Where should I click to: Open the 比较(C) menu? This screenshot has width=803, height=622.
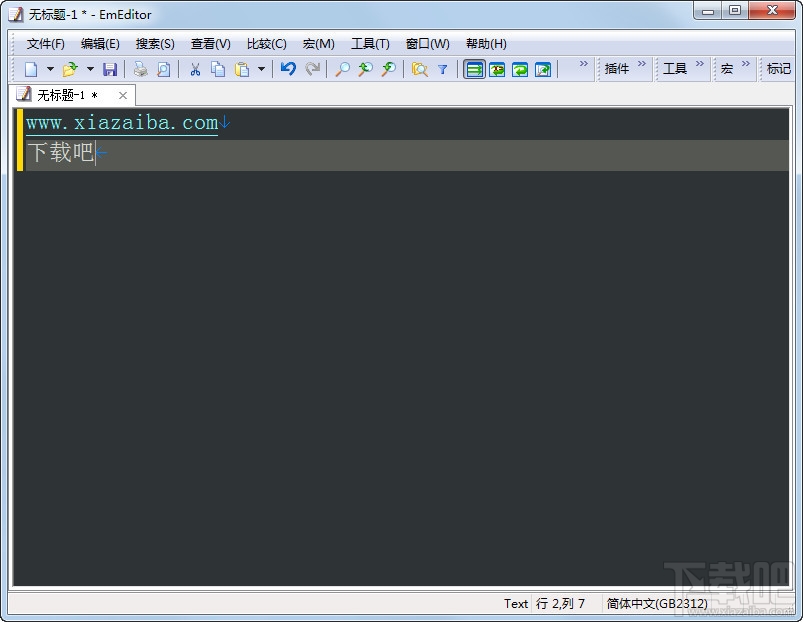point(267,44)
